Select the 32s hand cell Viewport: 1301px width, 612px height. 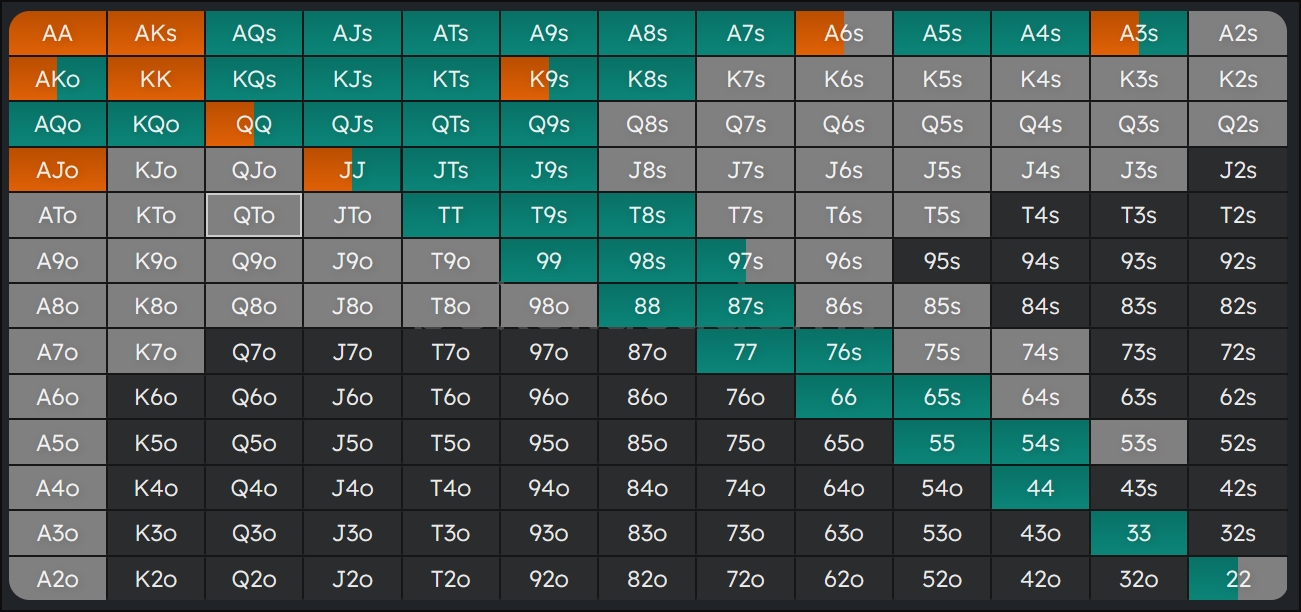pos(1238,533)
